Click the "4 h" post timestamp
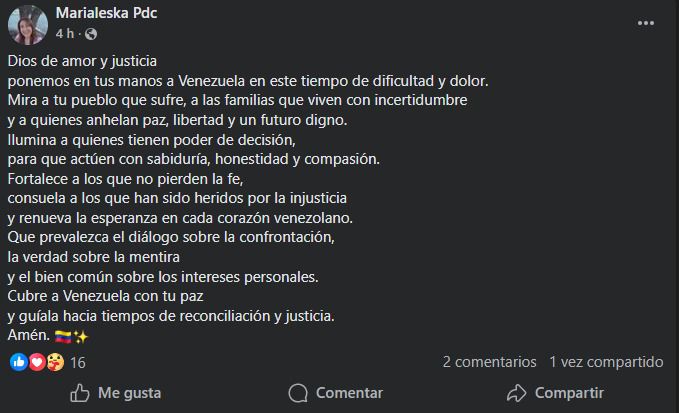This screenshot has height=413, width=679. (64, 33)
